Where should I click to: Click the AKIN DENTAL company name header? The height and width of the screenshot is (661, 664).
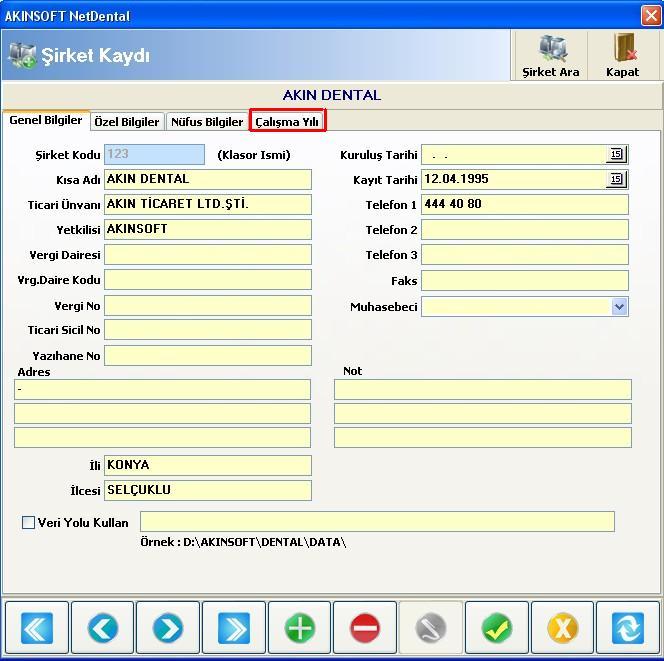[x=332, y=95]
